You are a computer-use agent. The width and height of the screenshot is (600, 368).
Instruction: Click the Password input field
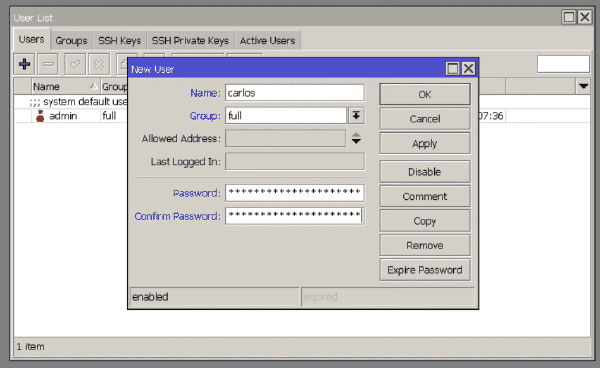pyautogui.click(x=295, y=193)
